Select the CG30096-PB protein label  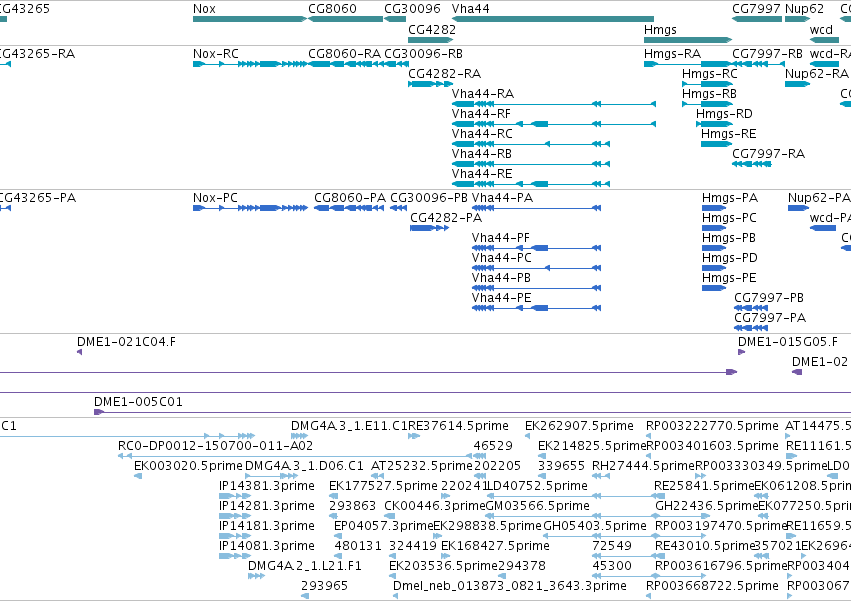coord(429,198)
